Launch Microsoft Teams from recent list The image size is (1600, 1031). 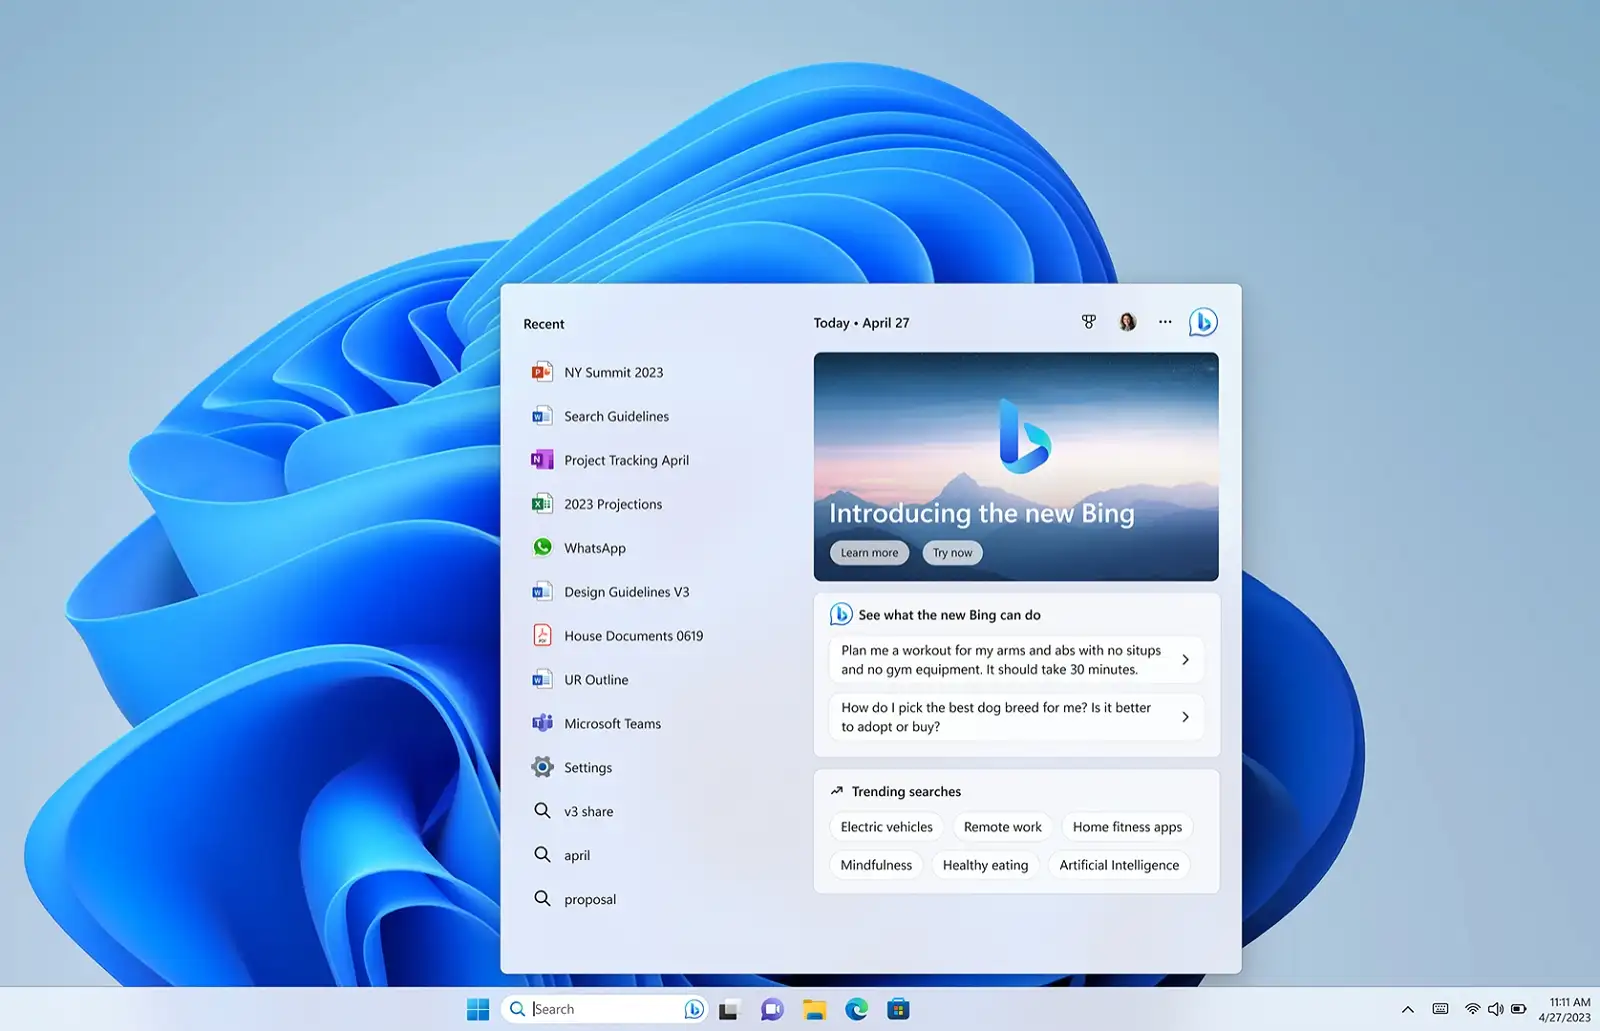pyautogui.click(x=596, y=724)
